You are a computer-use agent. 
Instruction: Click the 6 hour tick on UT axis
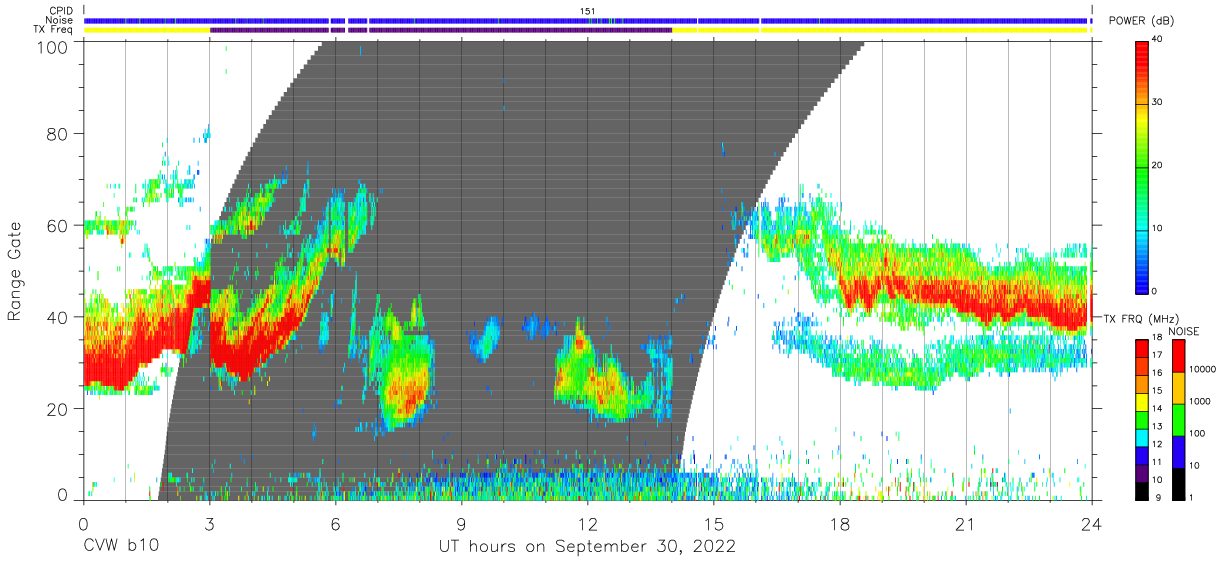335,524
